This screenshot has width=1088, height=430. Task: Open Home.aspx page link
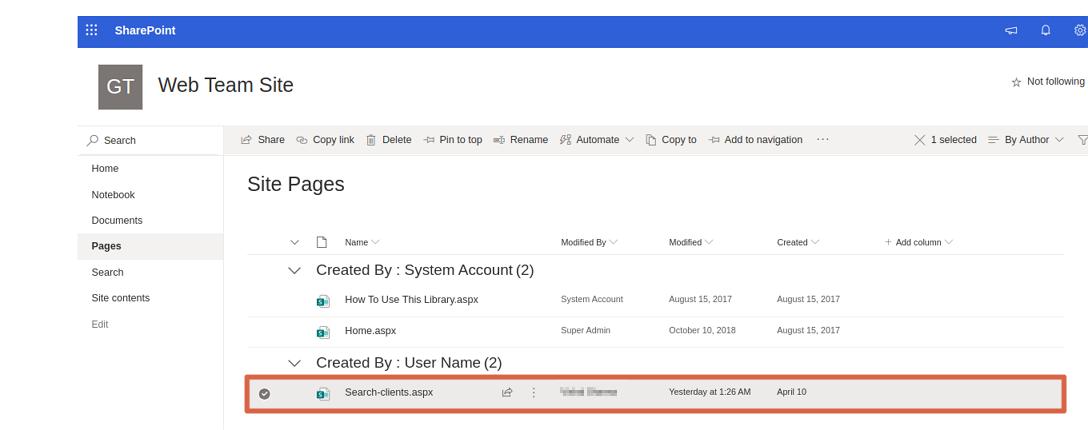[370, 330]
